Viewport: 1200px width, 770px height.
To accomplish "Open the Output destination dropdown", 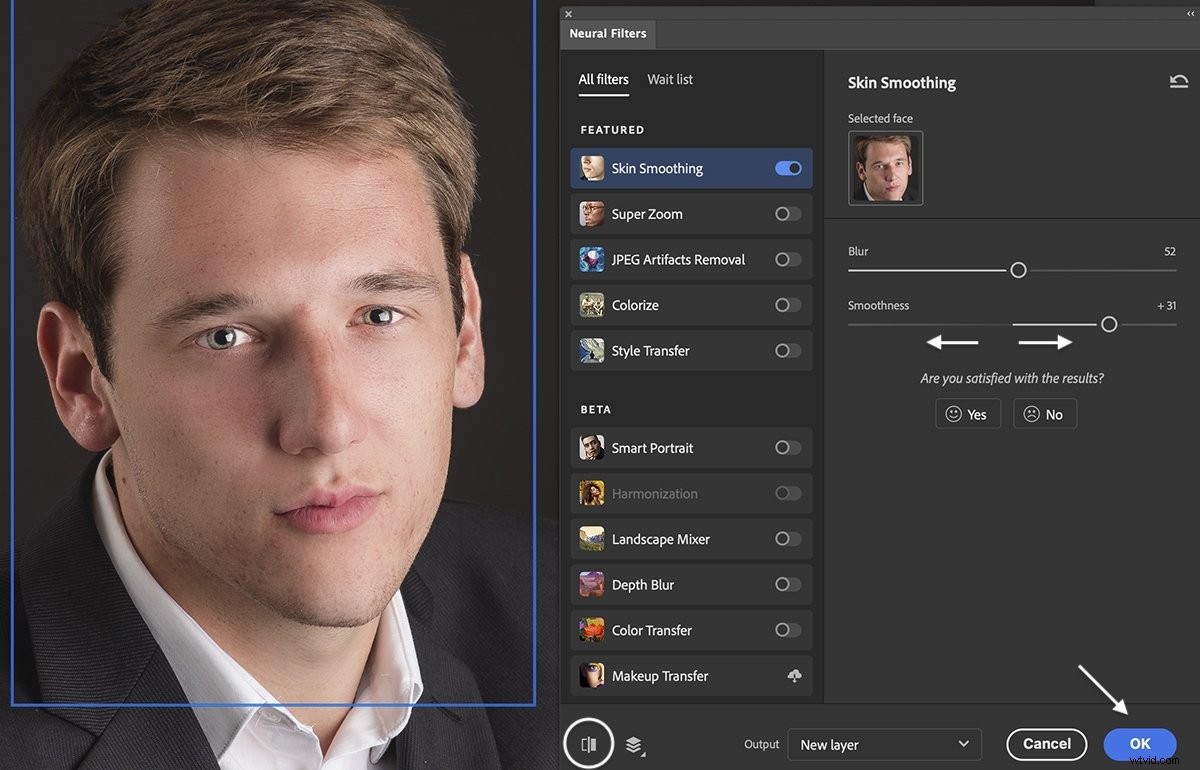I will tap(884, 744).
